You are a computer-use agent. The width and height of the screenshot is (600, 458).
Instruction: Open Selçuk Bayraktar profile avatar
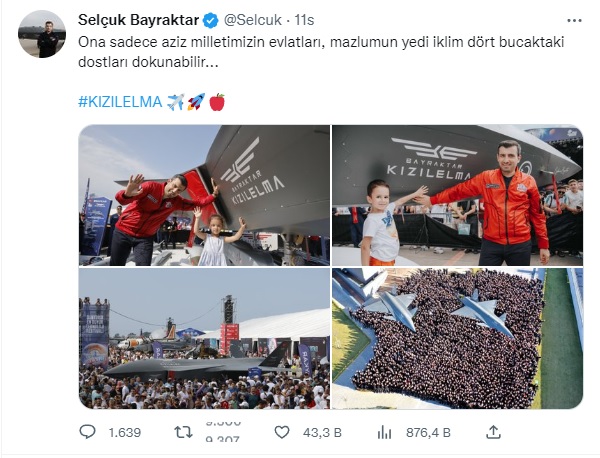(x=42, y=34)
